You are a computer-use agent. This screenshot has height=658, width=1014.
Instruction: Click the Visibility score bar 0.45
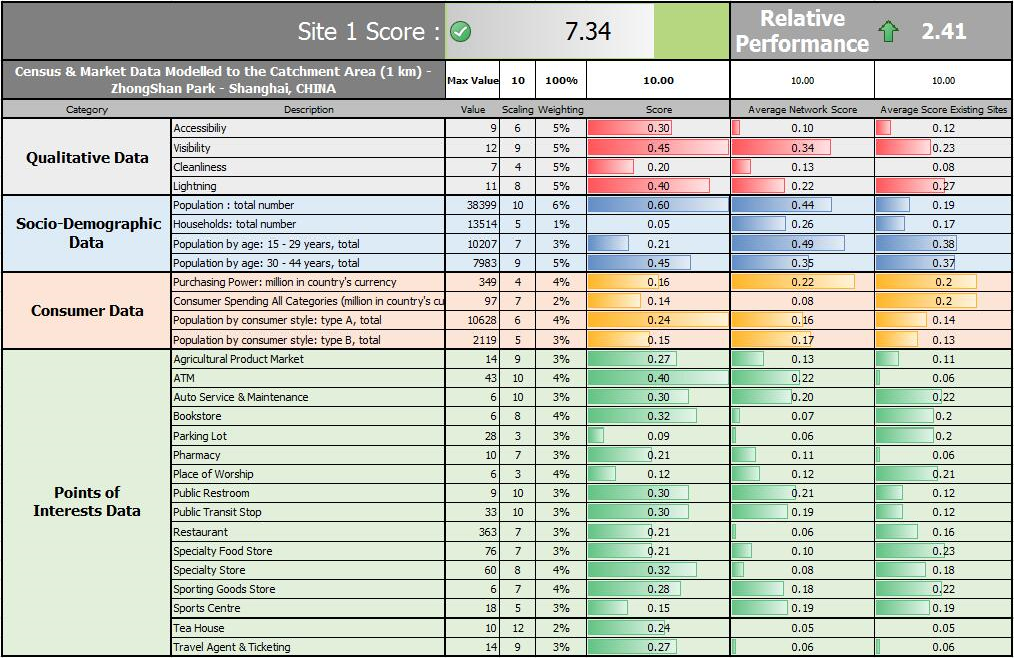point(658,148)
